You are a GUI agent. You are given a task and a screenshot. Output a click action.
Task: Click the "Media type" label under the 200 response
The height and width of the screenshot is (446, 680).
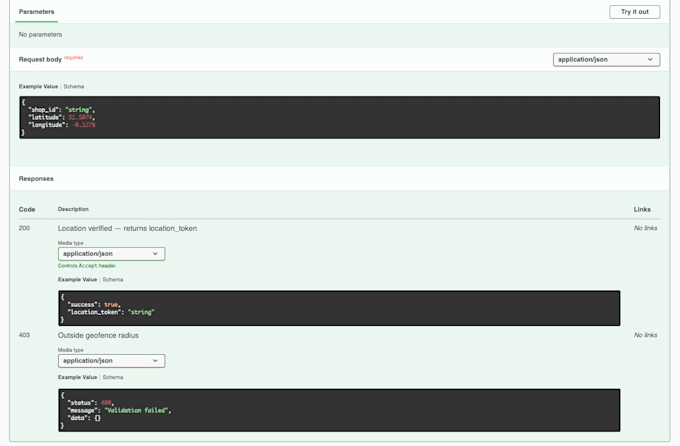[x=71, y=243]
